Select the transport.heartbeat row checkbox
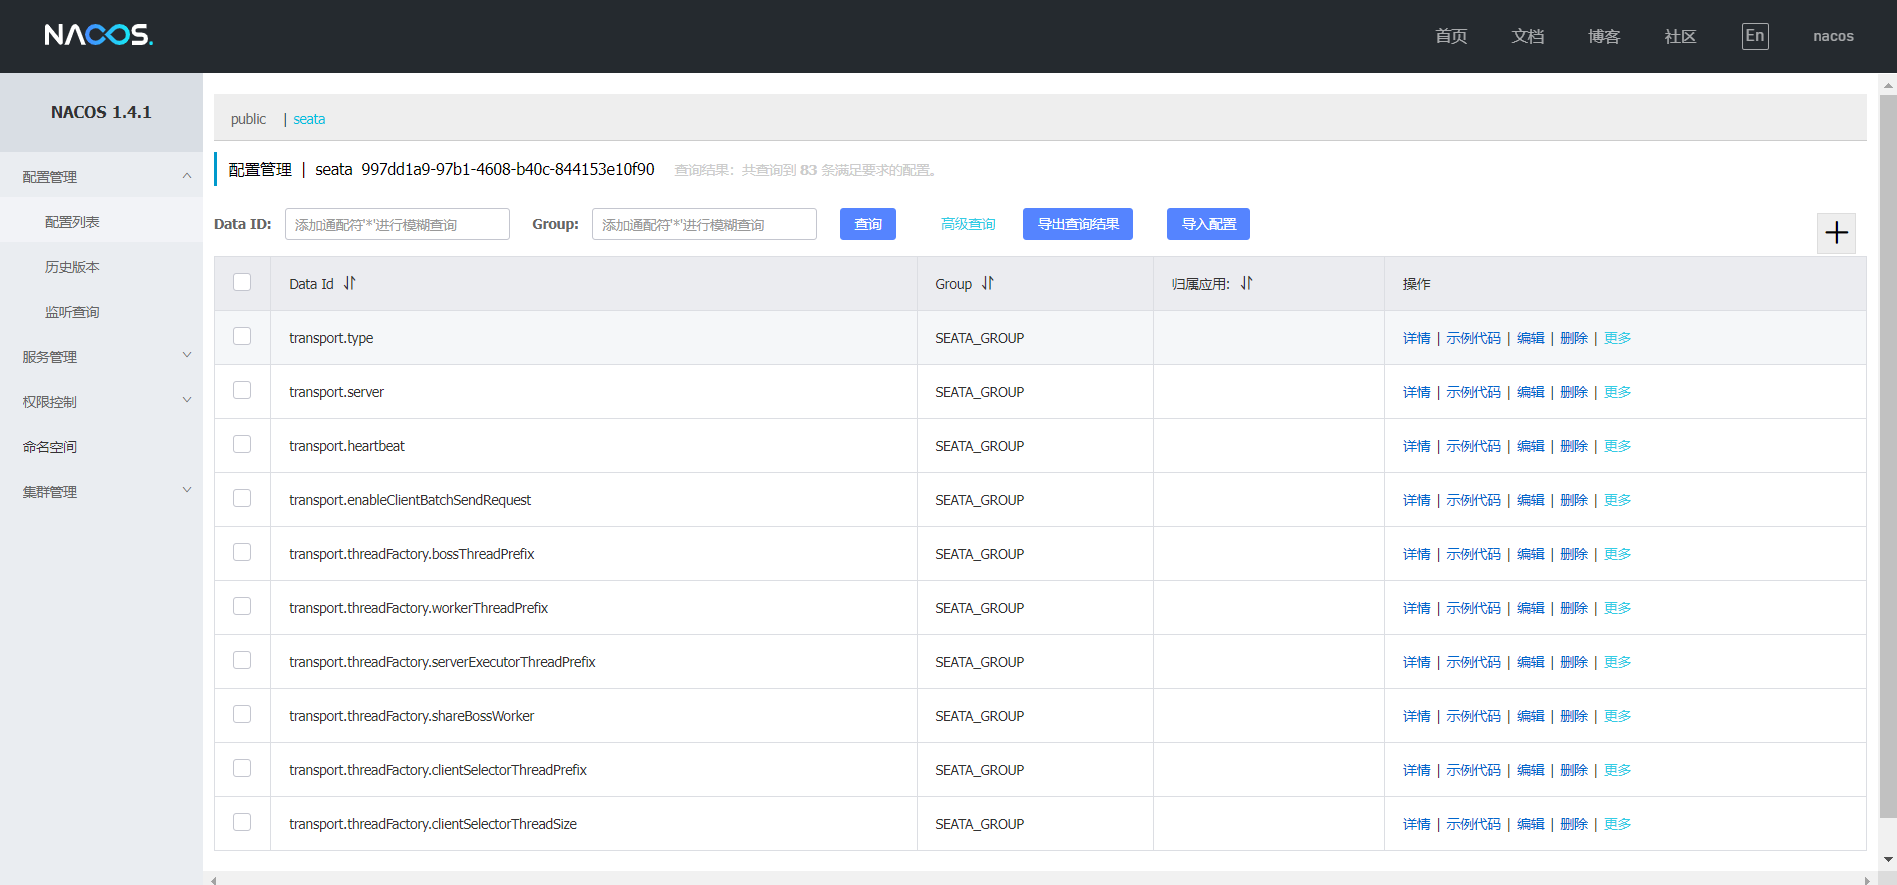Screen dimensions: 1897x885 (x=242, y=444)
